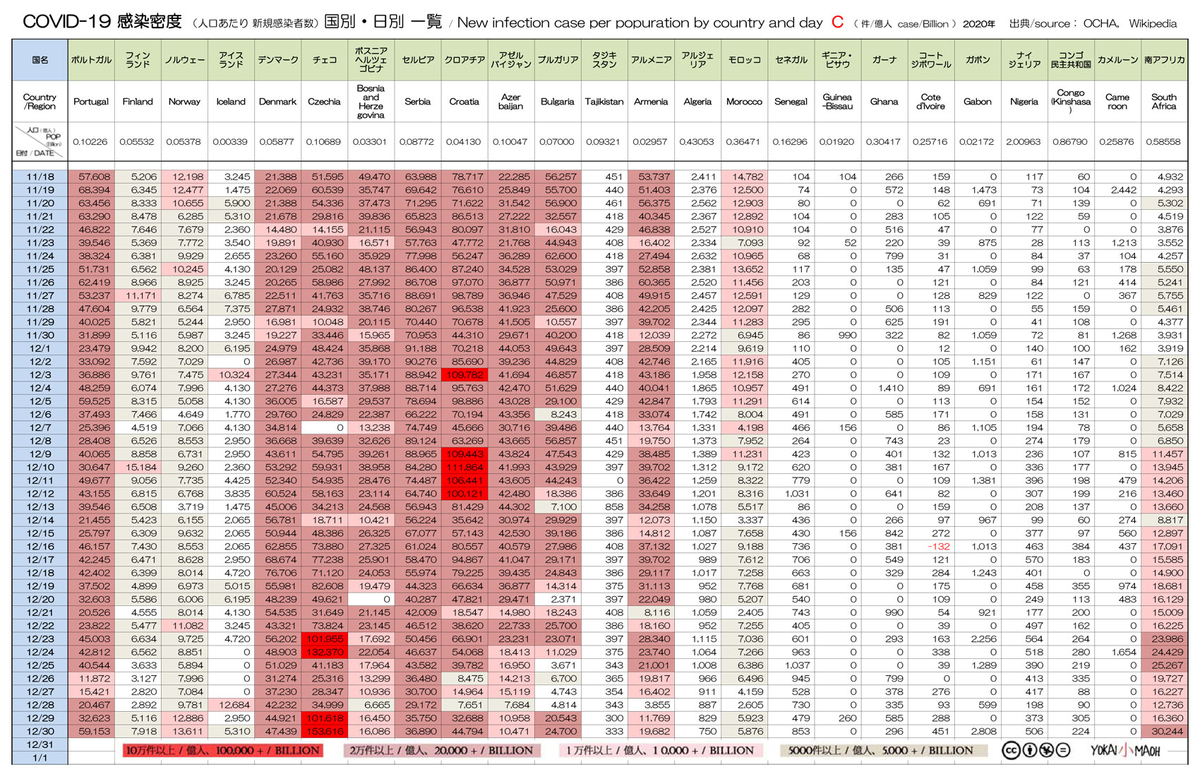This screenshot has height=772, width=1200.
Task: Click the Norway column header
Action: (184, 102)
